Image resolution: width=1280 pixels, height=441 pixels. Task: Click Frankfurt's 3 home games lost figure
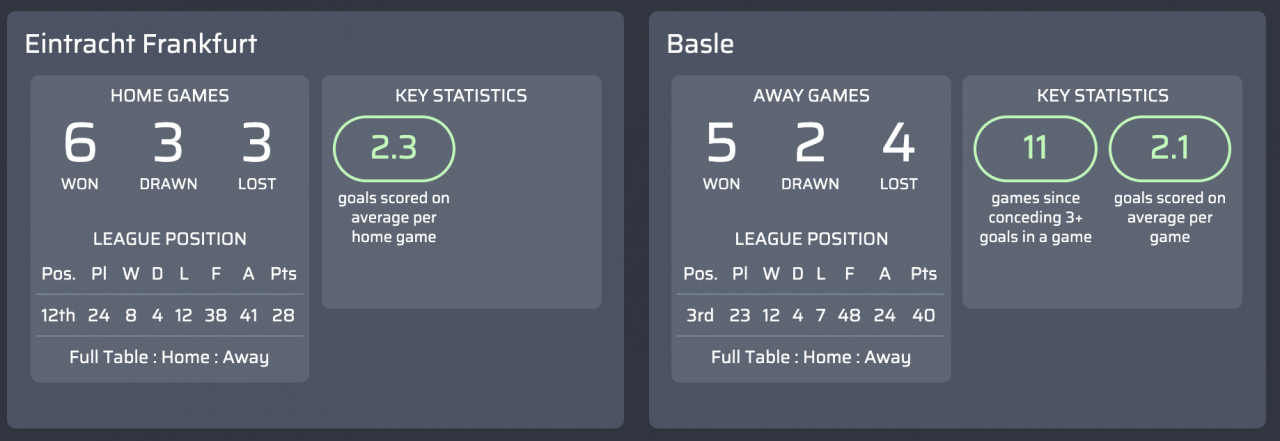pyautogui.click(x=257, y=143)
